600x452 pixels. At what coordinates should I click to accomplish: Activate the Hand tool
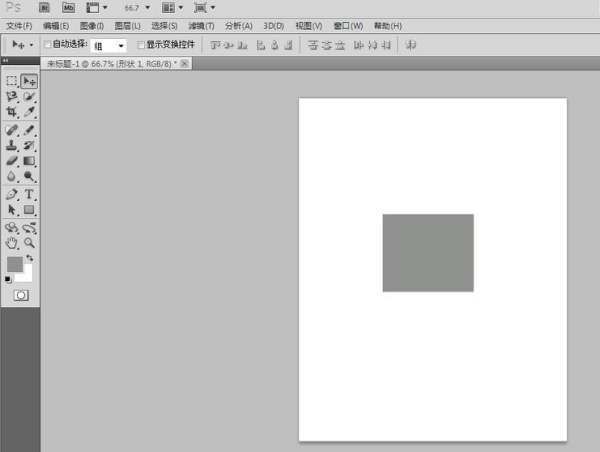[12, 243]
